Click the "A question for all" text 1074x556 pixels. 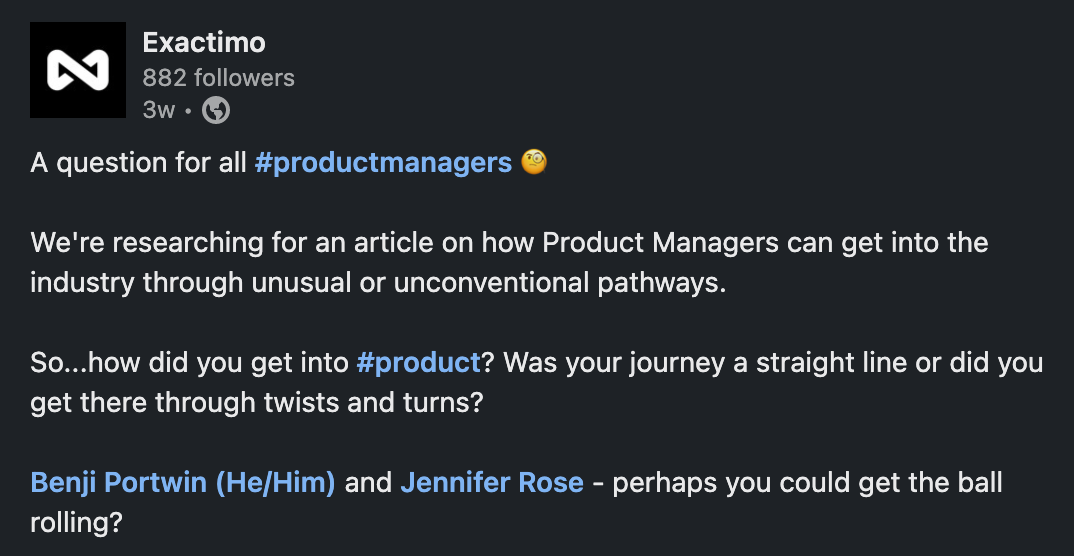(138, 162)
